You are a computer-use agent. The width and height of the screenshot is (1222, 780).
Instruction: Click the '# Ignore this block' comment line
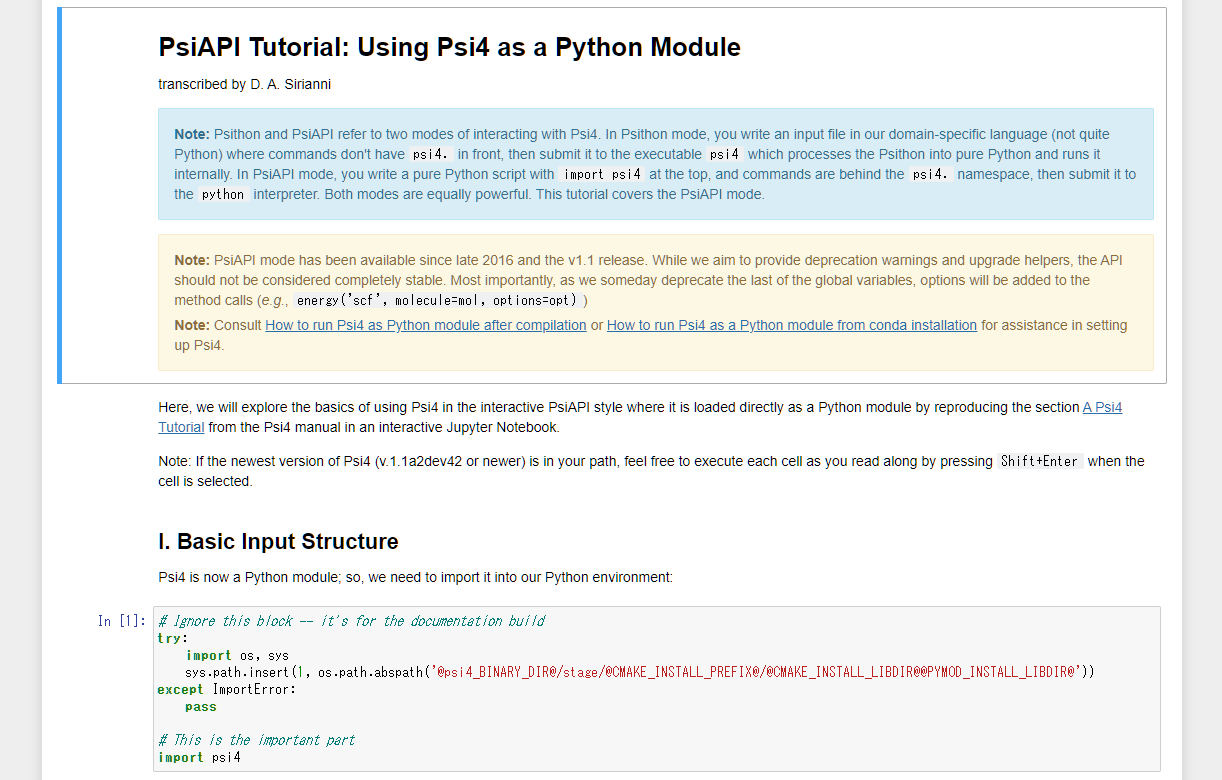351,621
